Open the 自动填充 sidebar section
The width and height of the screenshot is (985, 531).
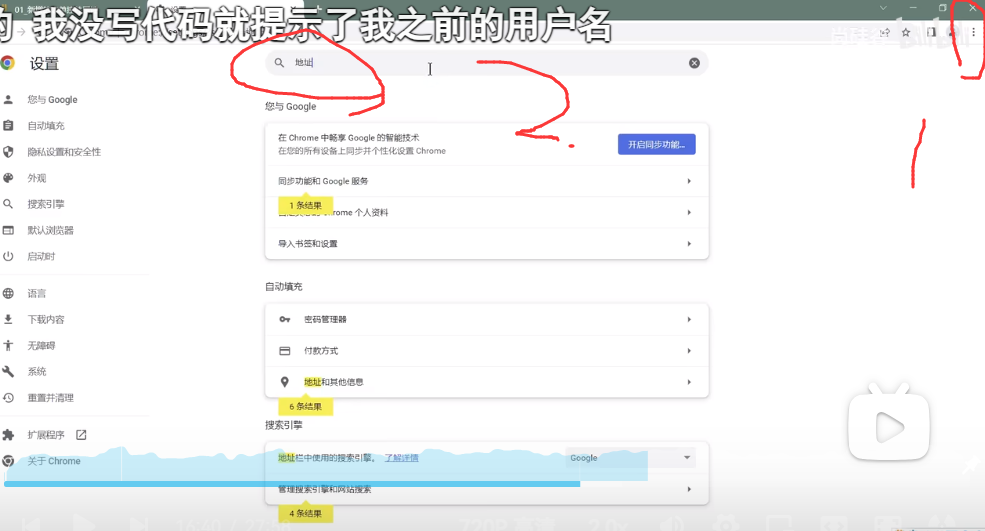(x=46, y=126)
